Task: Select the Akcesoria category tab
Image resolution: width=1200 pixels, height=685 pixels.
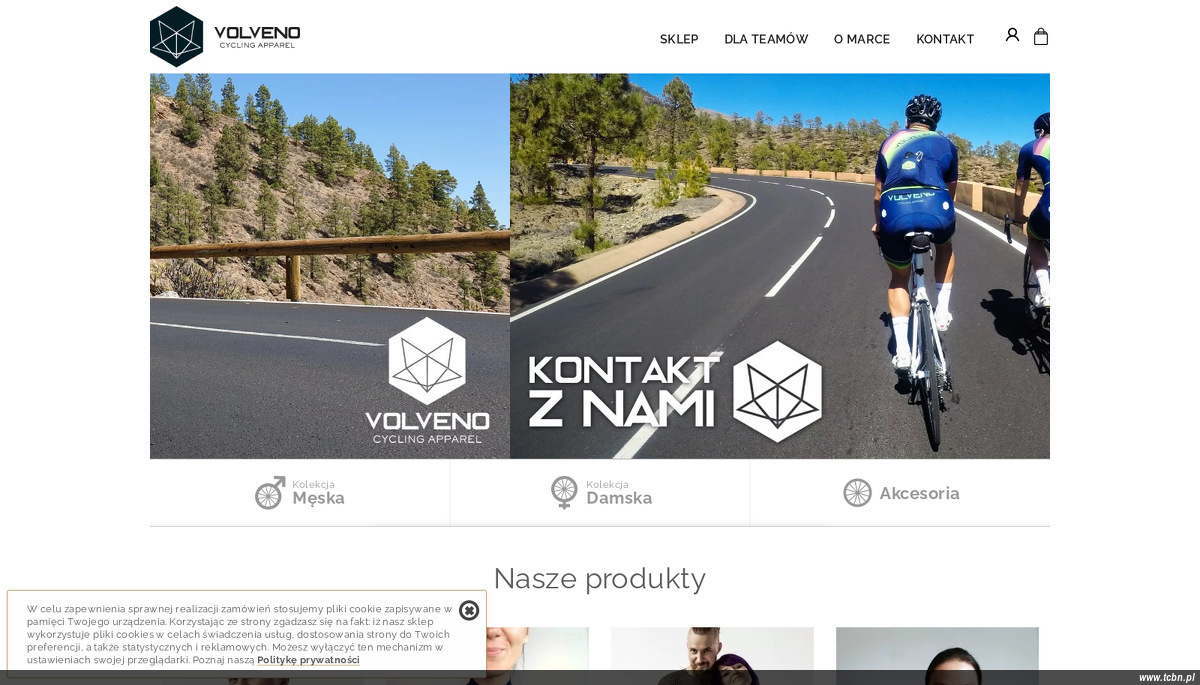Action: click(900, 493)
